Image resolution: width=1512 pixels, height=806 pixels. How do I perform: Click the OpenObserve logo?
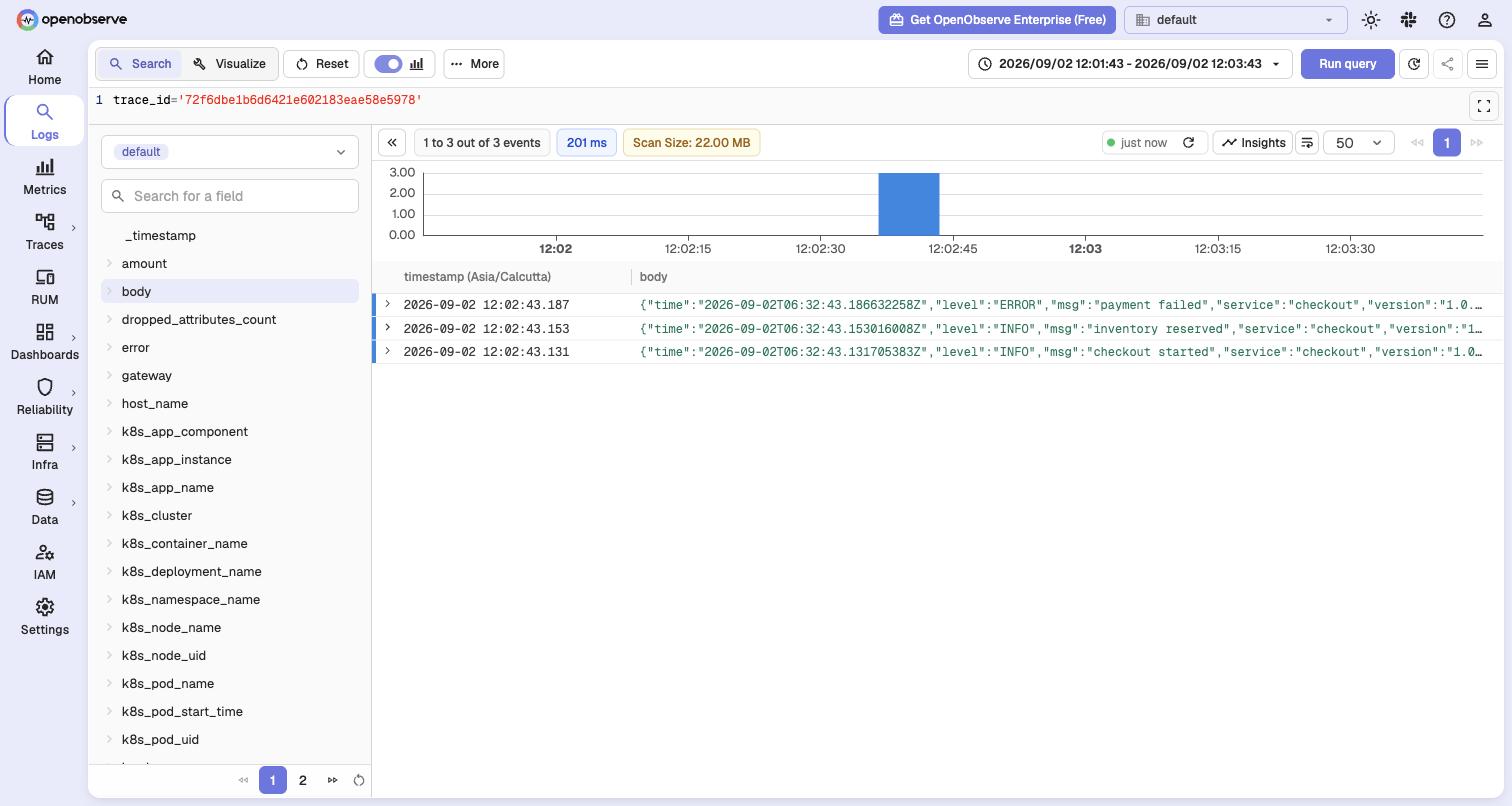(72, 19)
